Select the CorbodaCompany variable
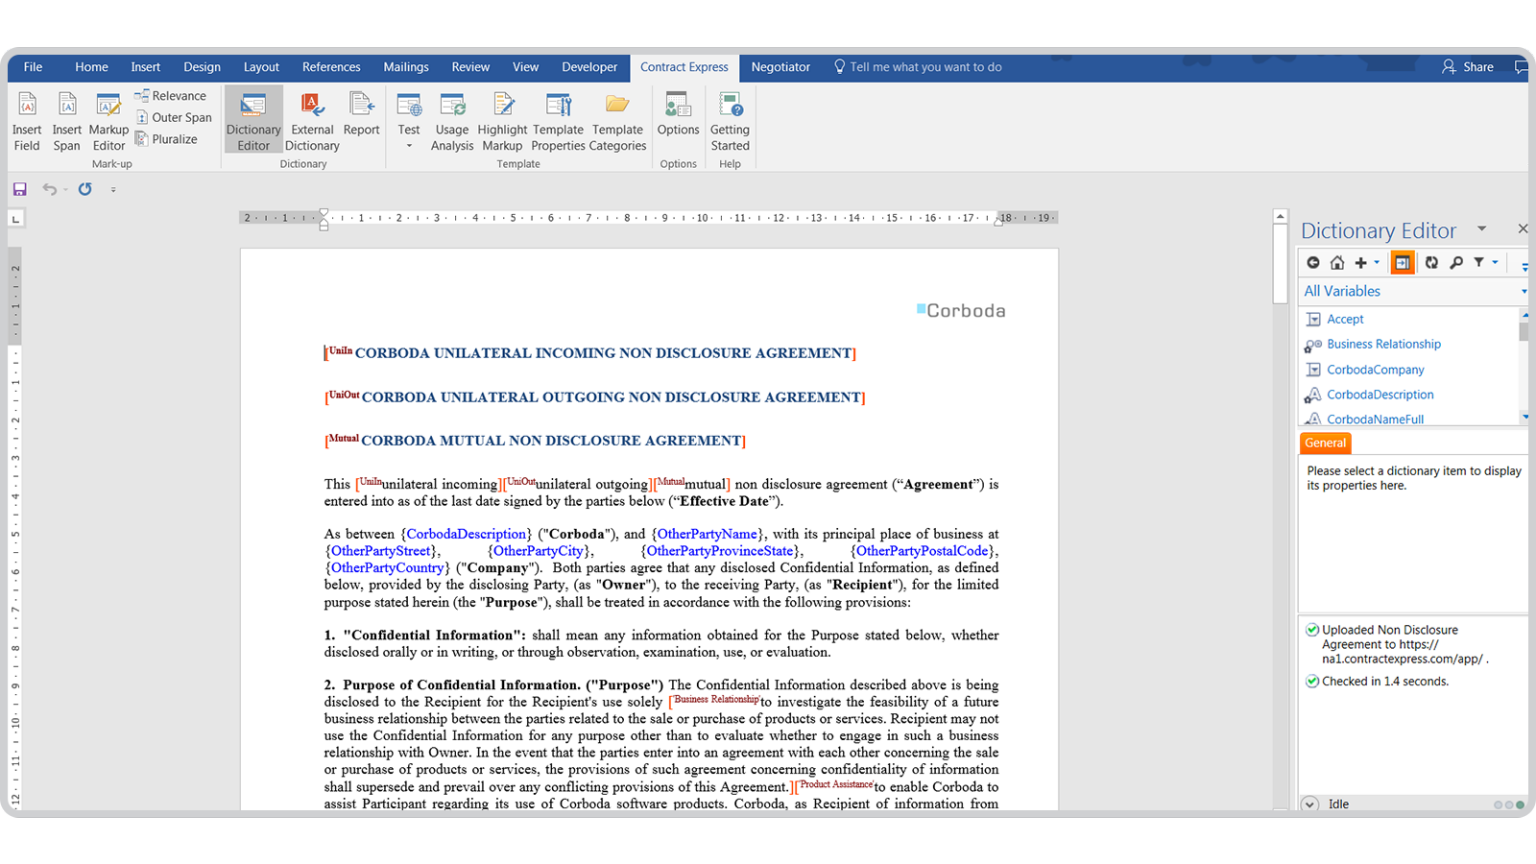This screenshot has width=1536, height=864. [1375, 370]
